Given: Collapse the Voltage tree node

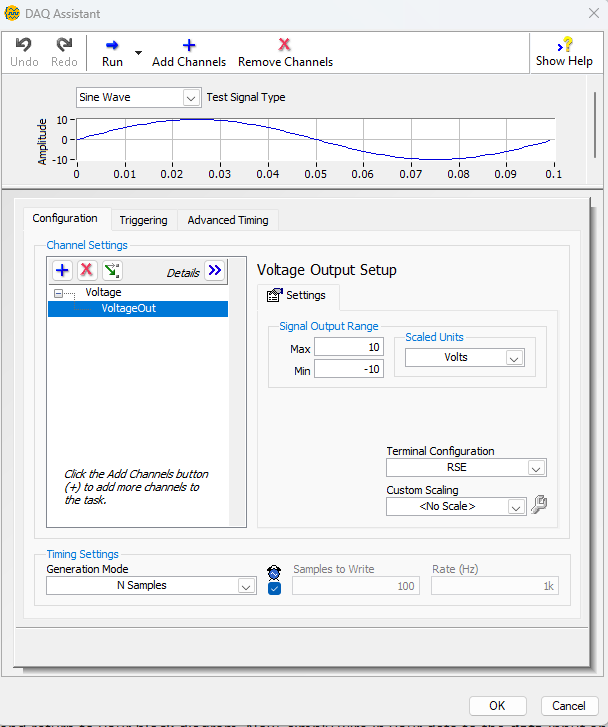Looking at the screenshot, I should (x=60, y=293).
